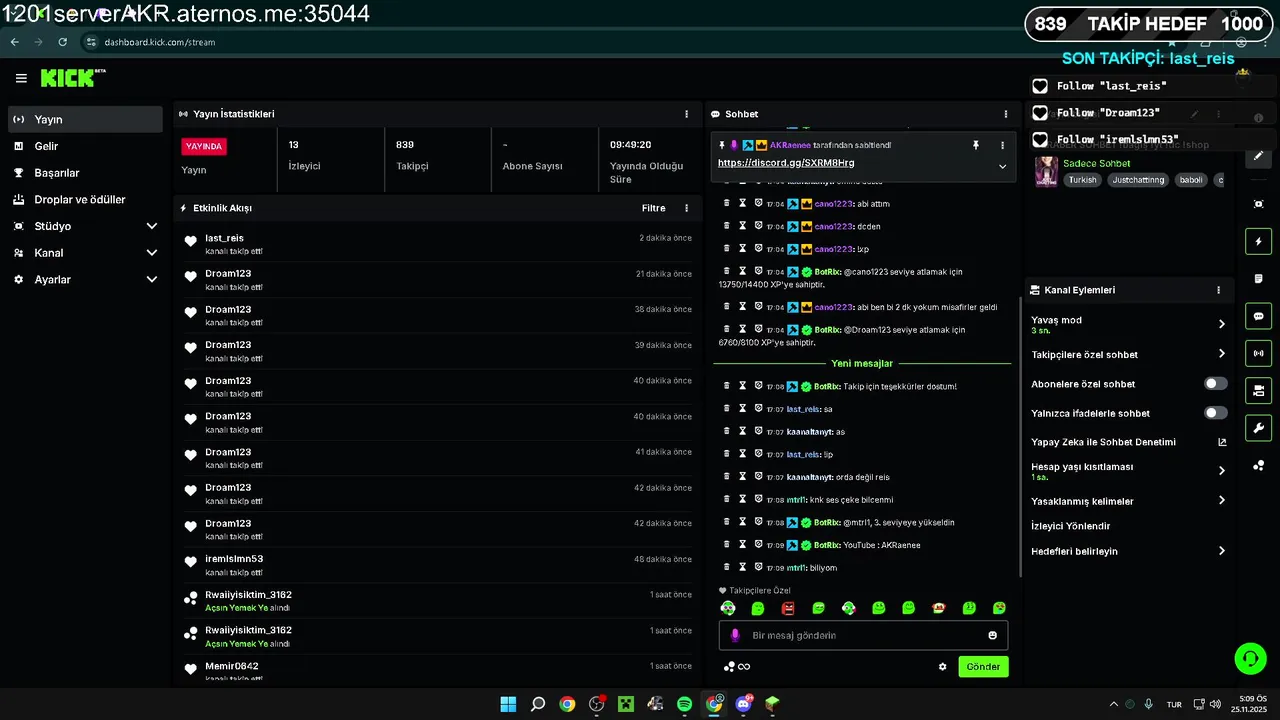Open Yayın İstatistikleri three-dot options
Image resolution: width=1280 pixels, height=720 pixels.
[686, 114]
